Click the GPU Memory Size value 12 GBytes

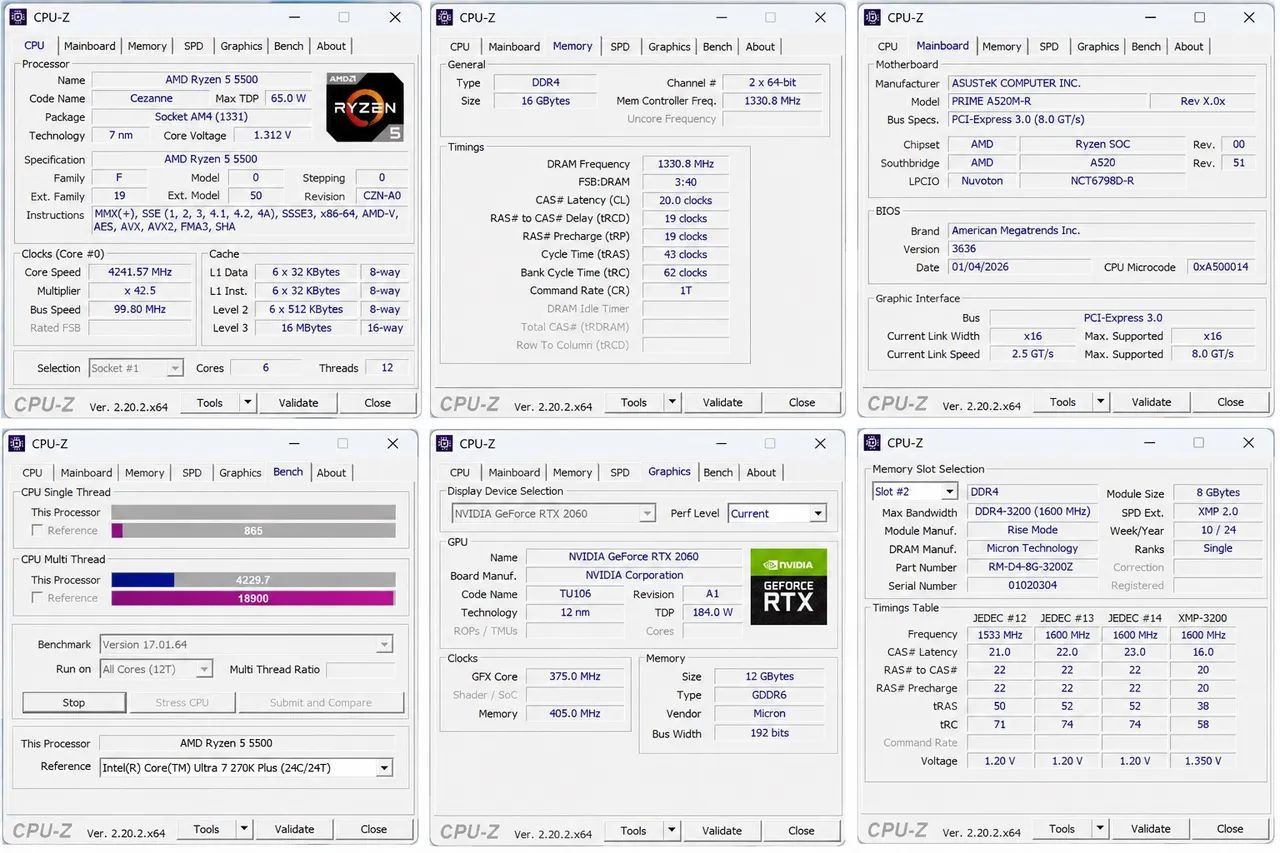(x=769, y=677)
